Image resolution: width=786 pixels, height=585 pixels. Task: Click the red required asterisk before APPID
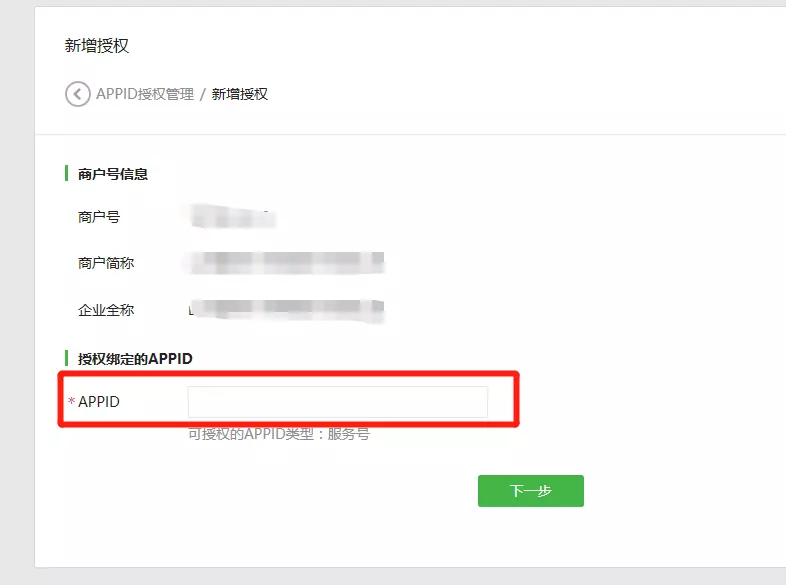click(x=71, y=401)
